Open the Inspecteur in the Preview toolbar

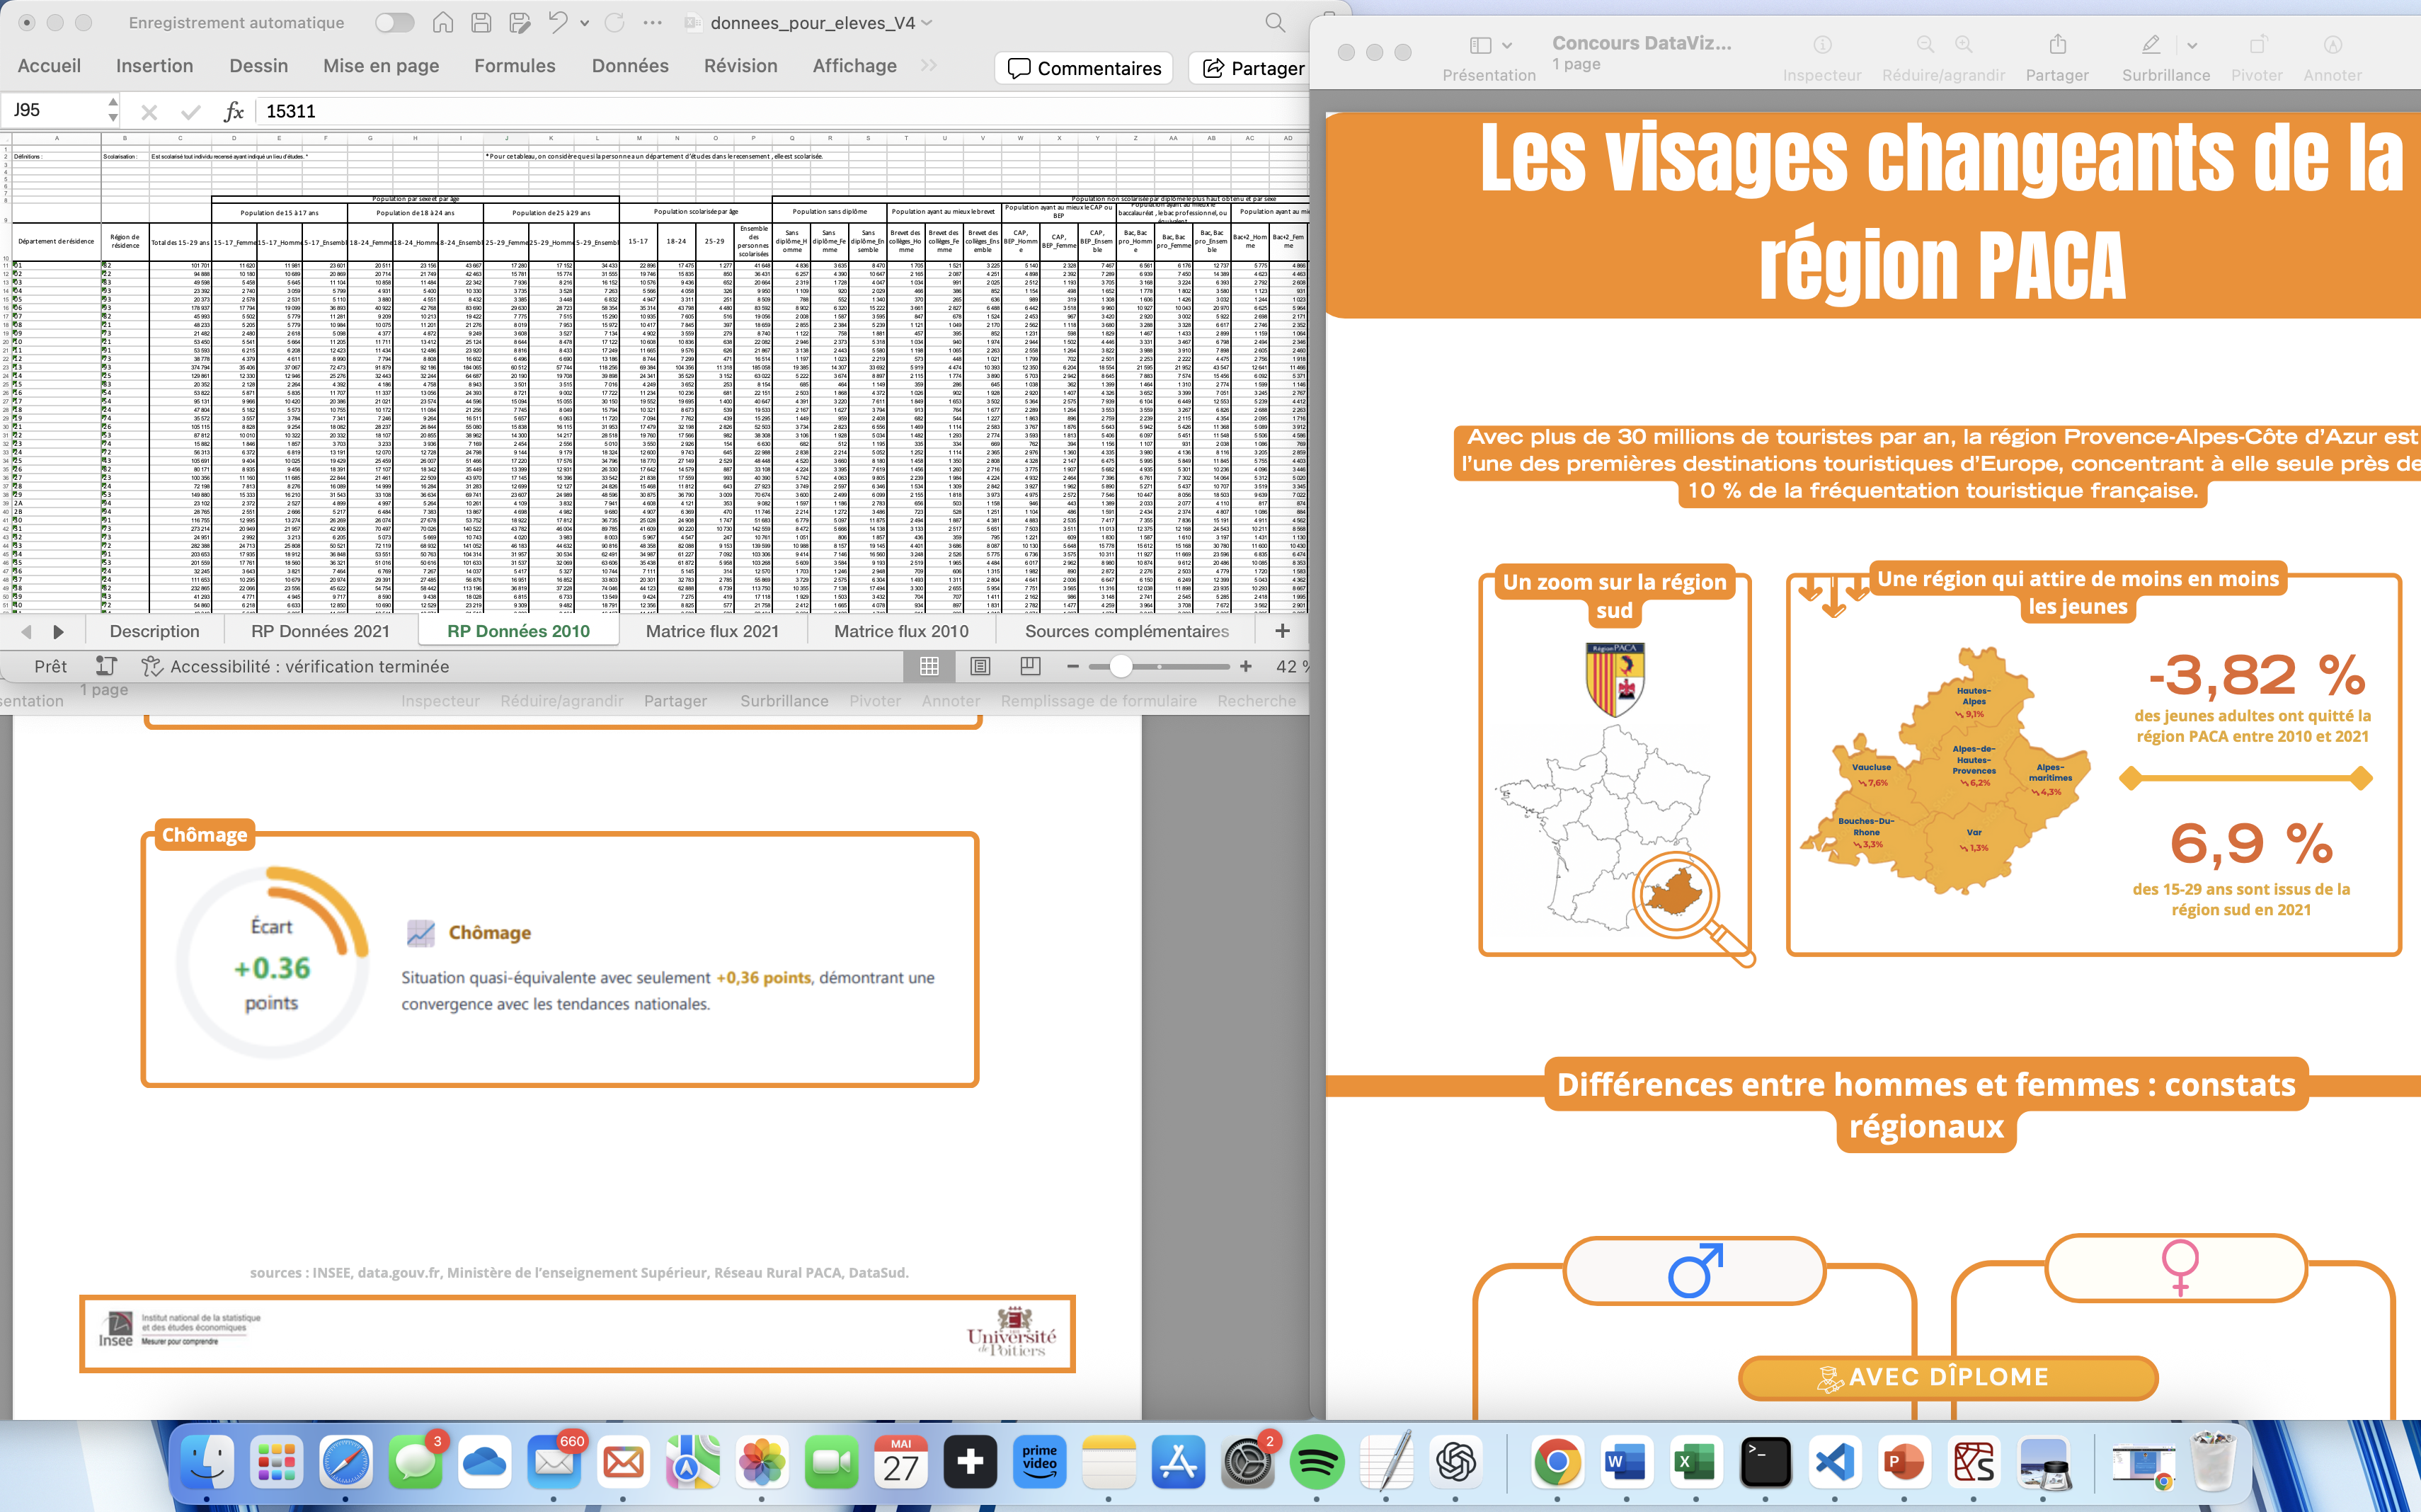tap(1824, 45)
